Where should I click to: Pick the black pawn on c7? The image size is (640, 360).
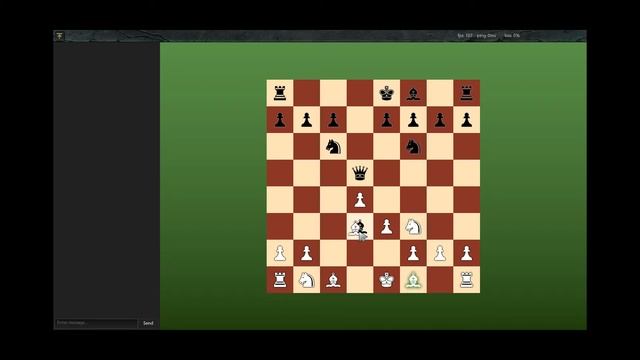(x=333, y=120)
